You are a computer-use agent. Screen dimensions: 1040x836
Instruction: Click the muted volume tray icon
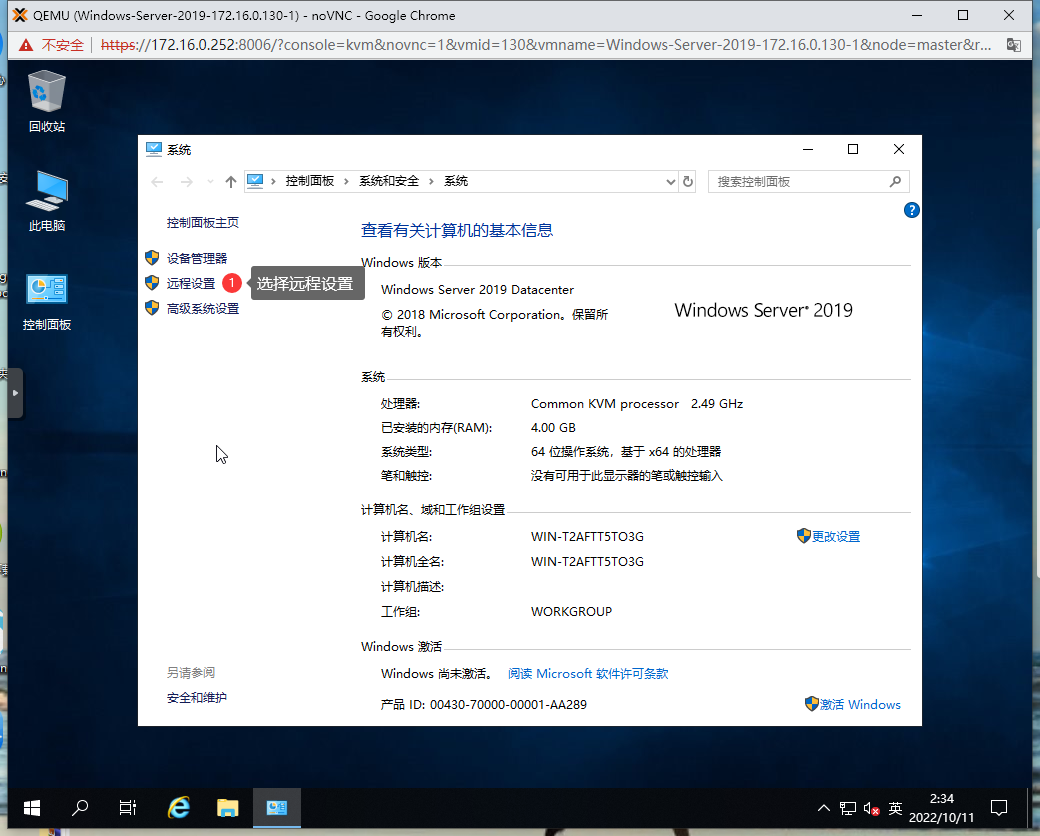click(x=872, y=808)
